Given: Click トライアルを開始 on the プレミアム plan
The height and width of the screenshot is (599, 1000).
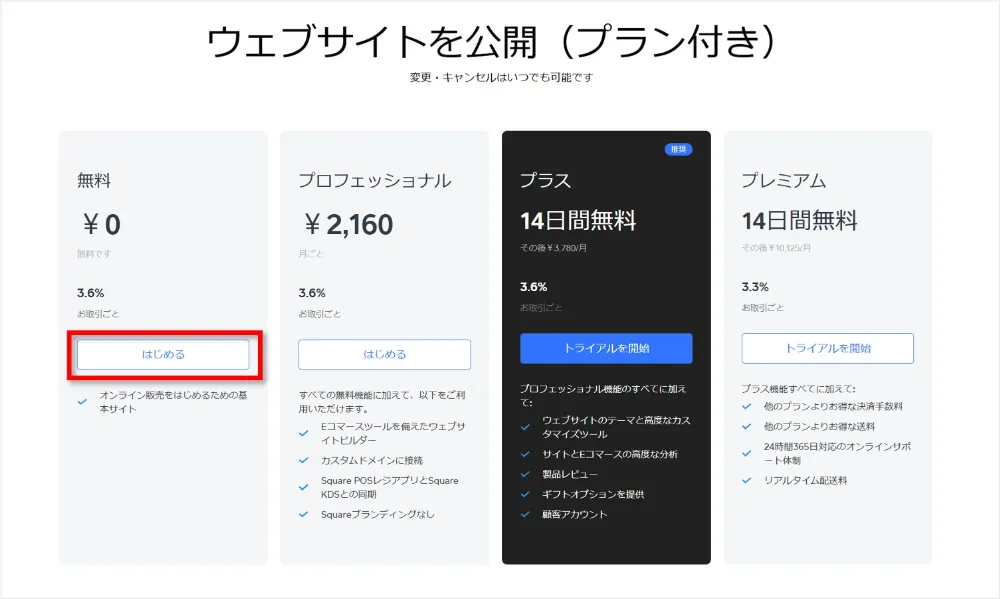Looking at the screenshot, I should (827, 348).
